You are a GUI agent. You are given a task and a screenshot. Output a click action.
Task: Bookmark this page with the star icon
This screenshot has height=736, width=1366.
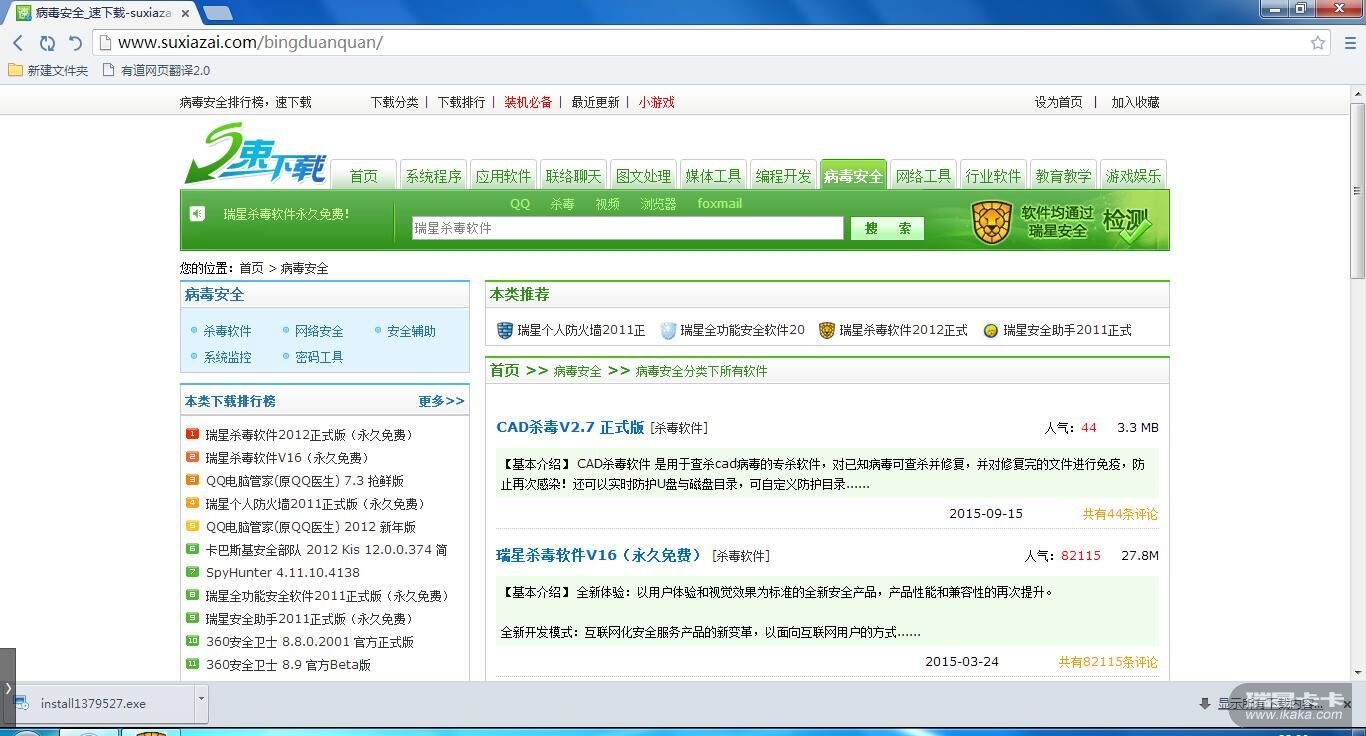pos(1318,43)
